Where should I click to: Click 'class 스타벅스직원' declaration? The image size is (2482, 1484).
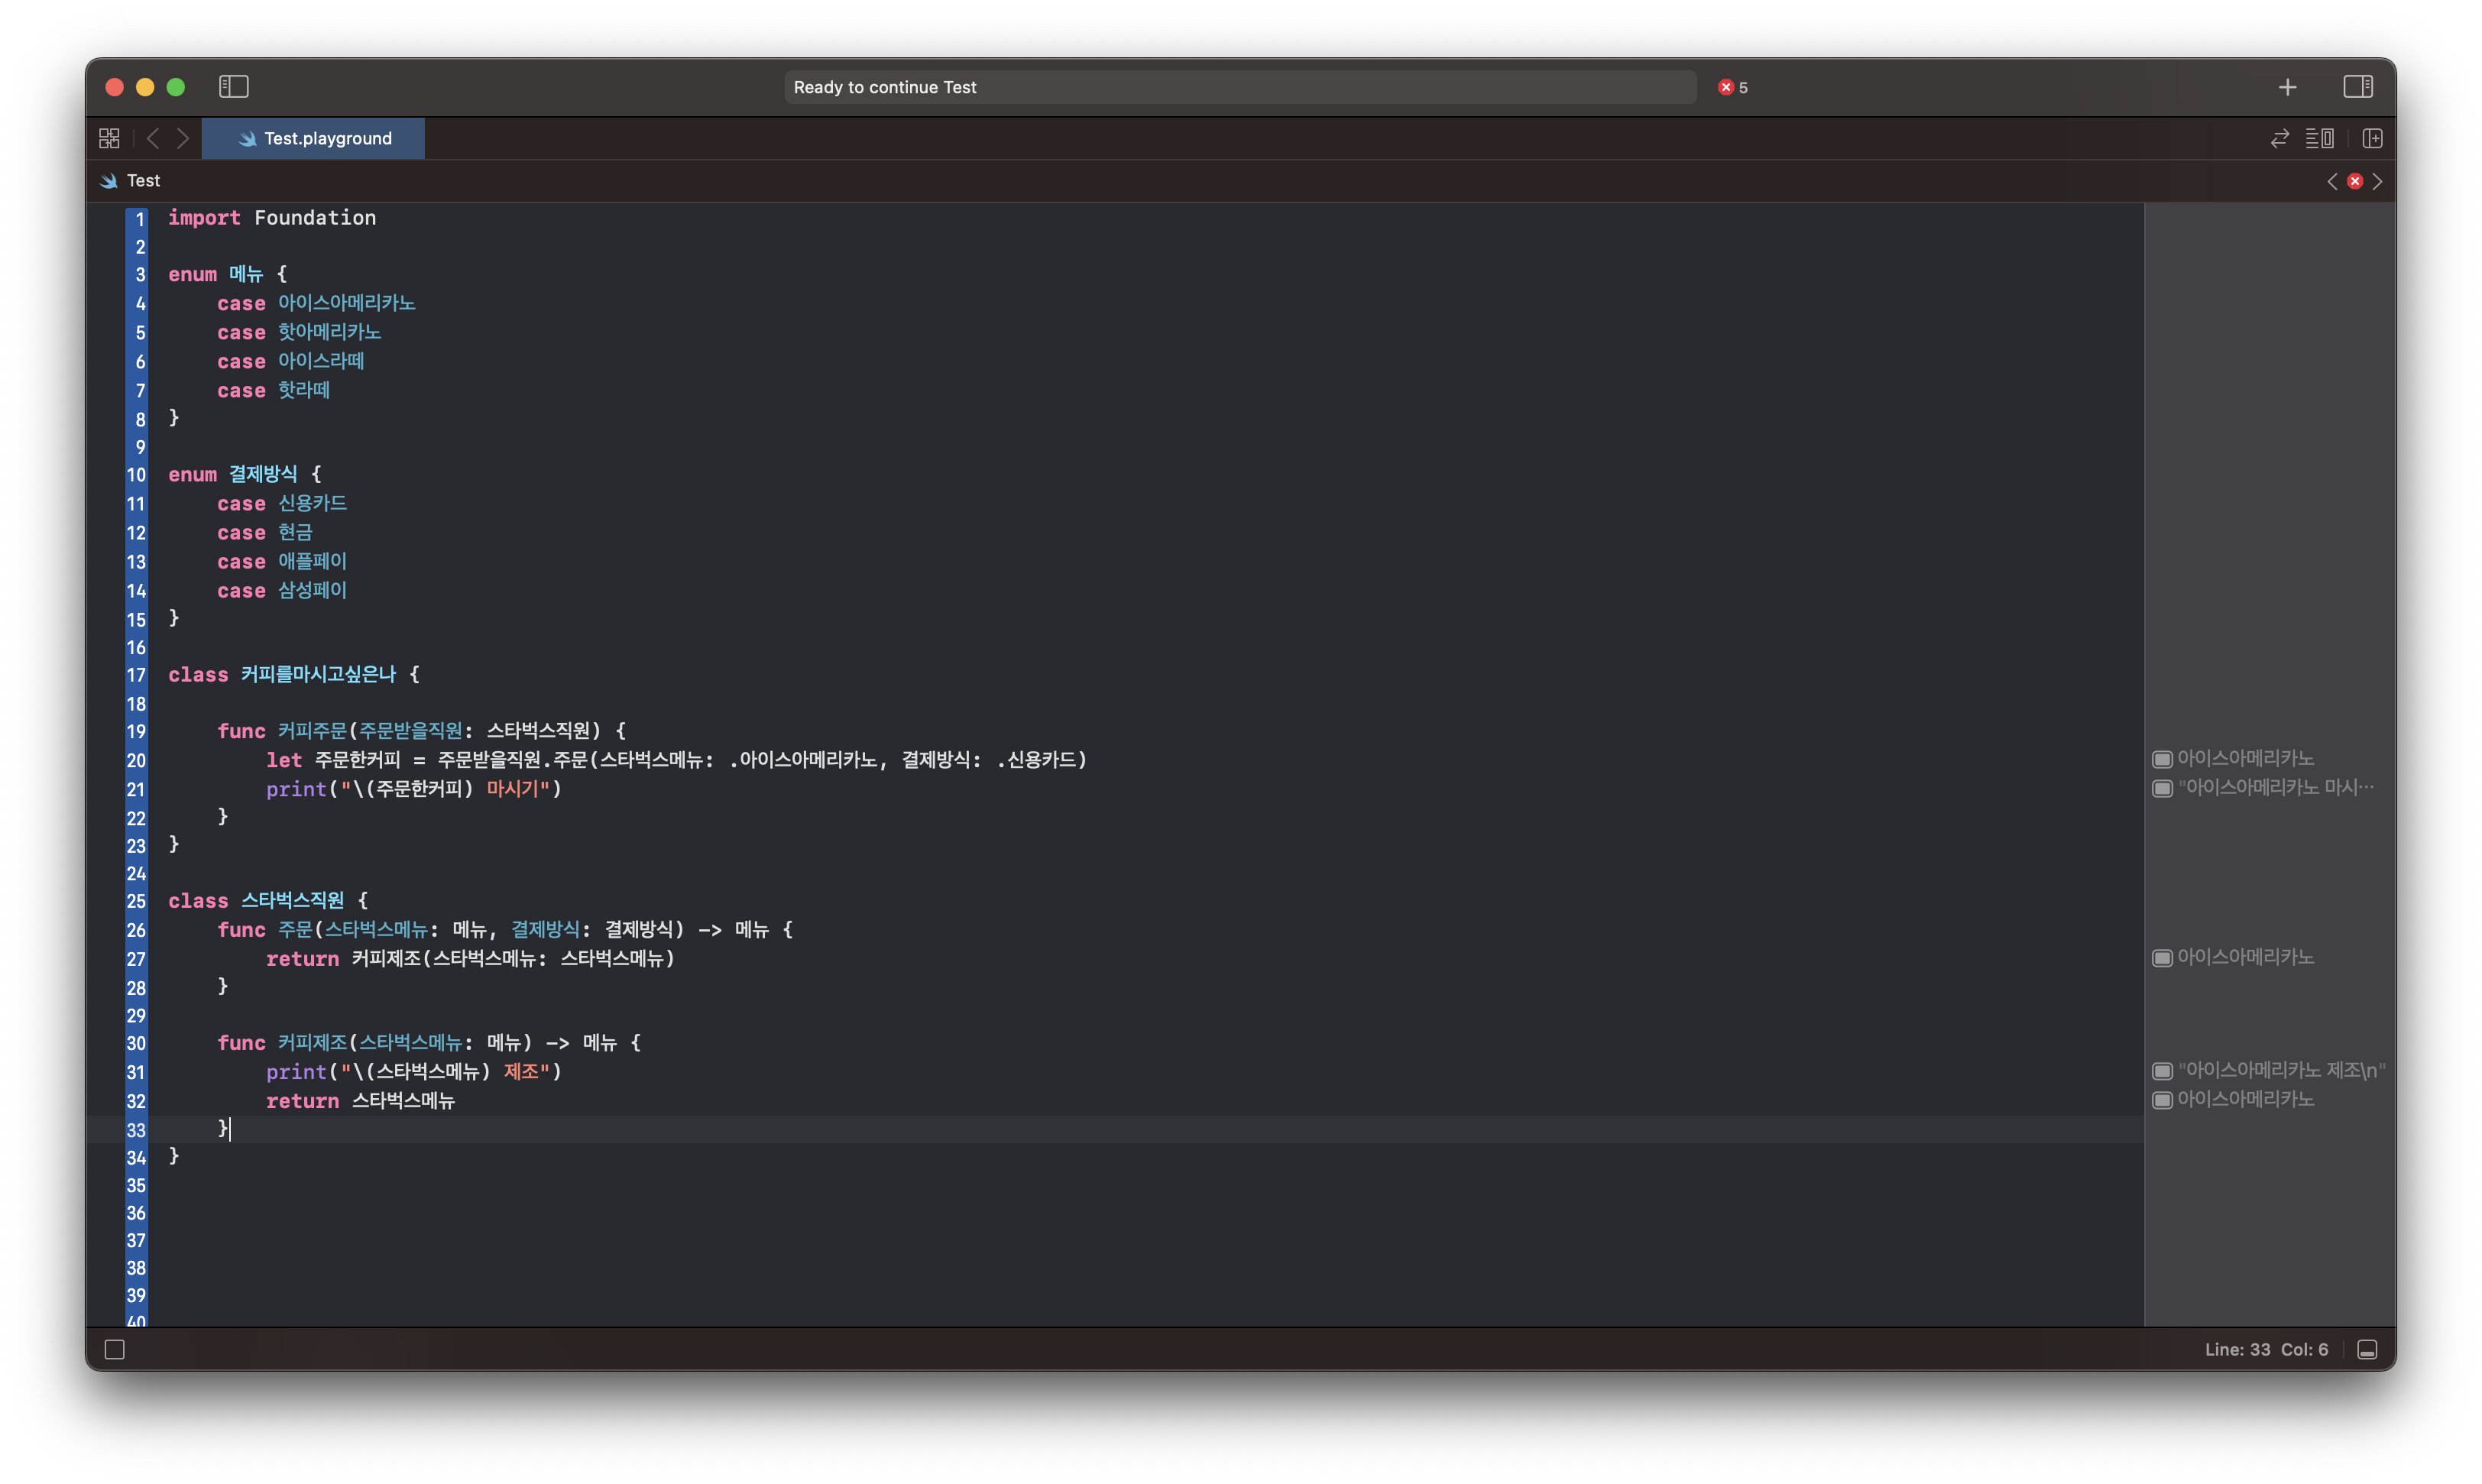point(256,901)
